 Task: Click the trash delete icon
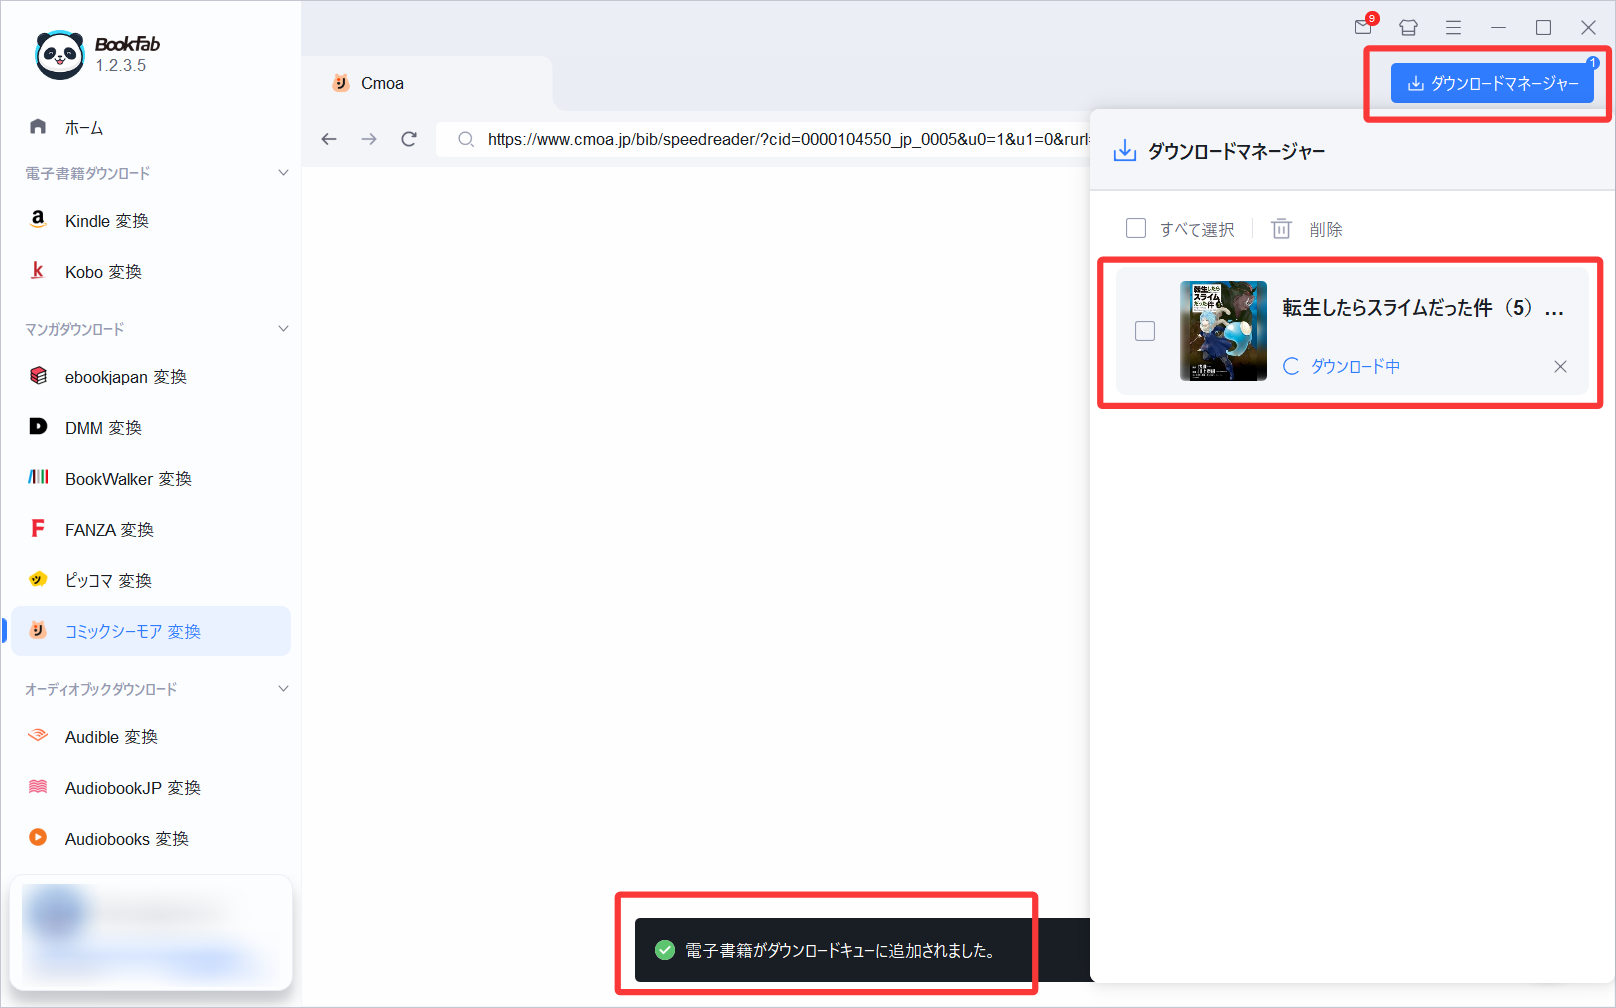click(x=1281, y=229)
